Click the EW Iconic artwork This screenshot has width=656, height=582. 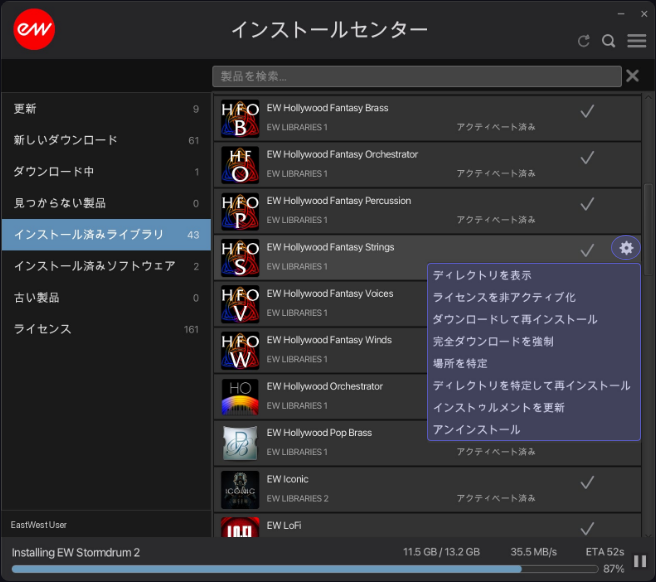click(240, 490)
